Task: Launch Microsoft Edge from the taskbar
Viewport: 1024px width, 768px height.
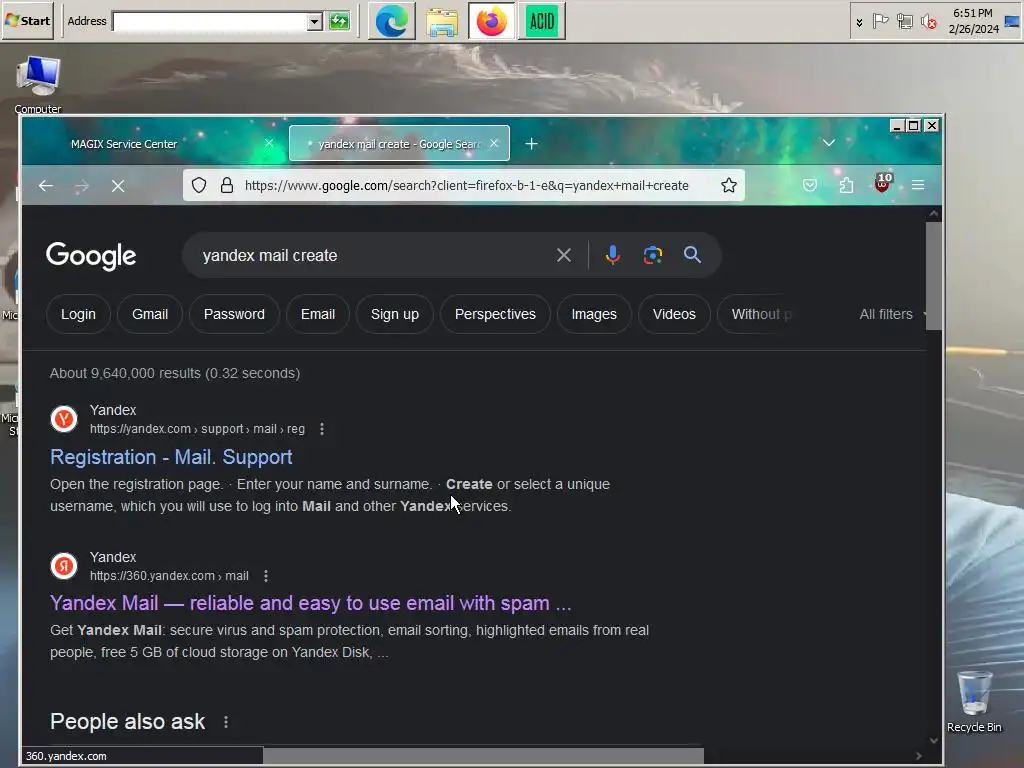Action: (391, 22)
